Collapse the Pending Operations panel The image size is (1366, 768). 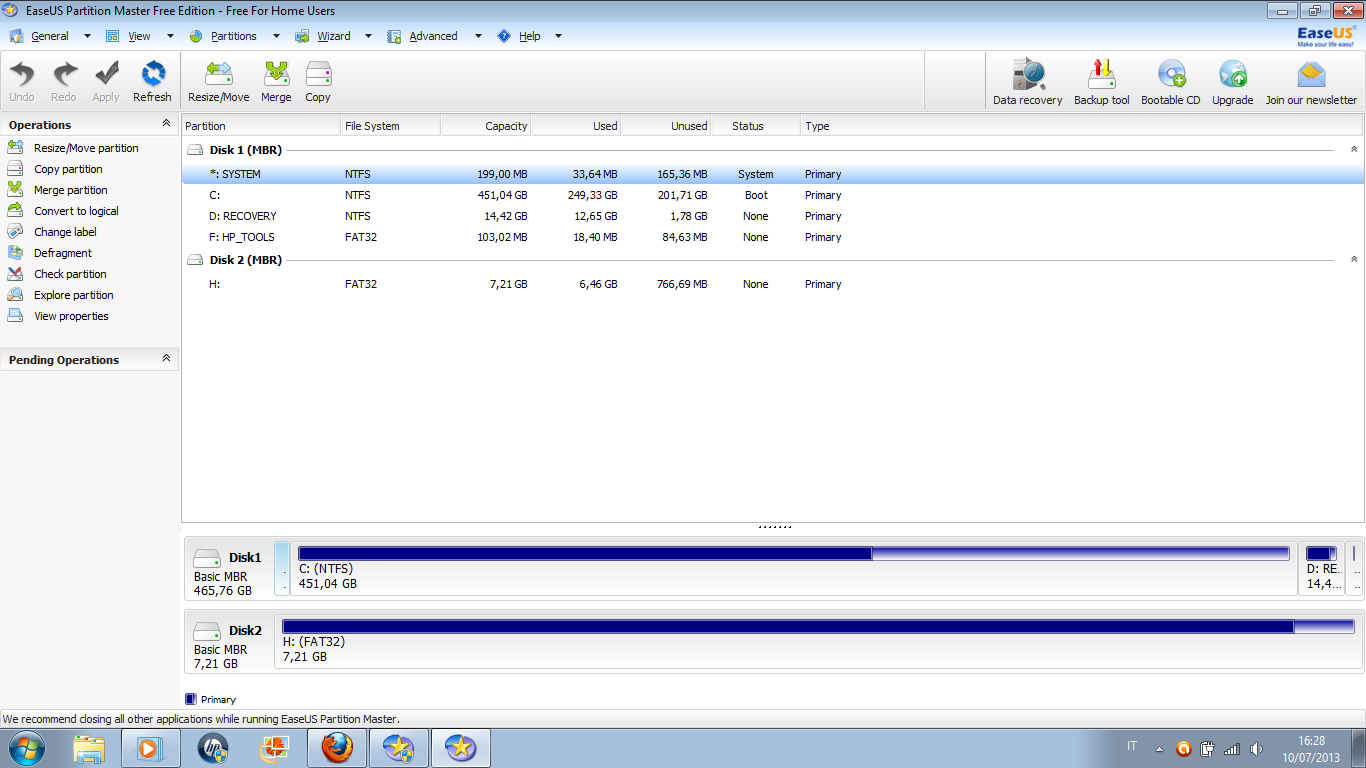166,359
